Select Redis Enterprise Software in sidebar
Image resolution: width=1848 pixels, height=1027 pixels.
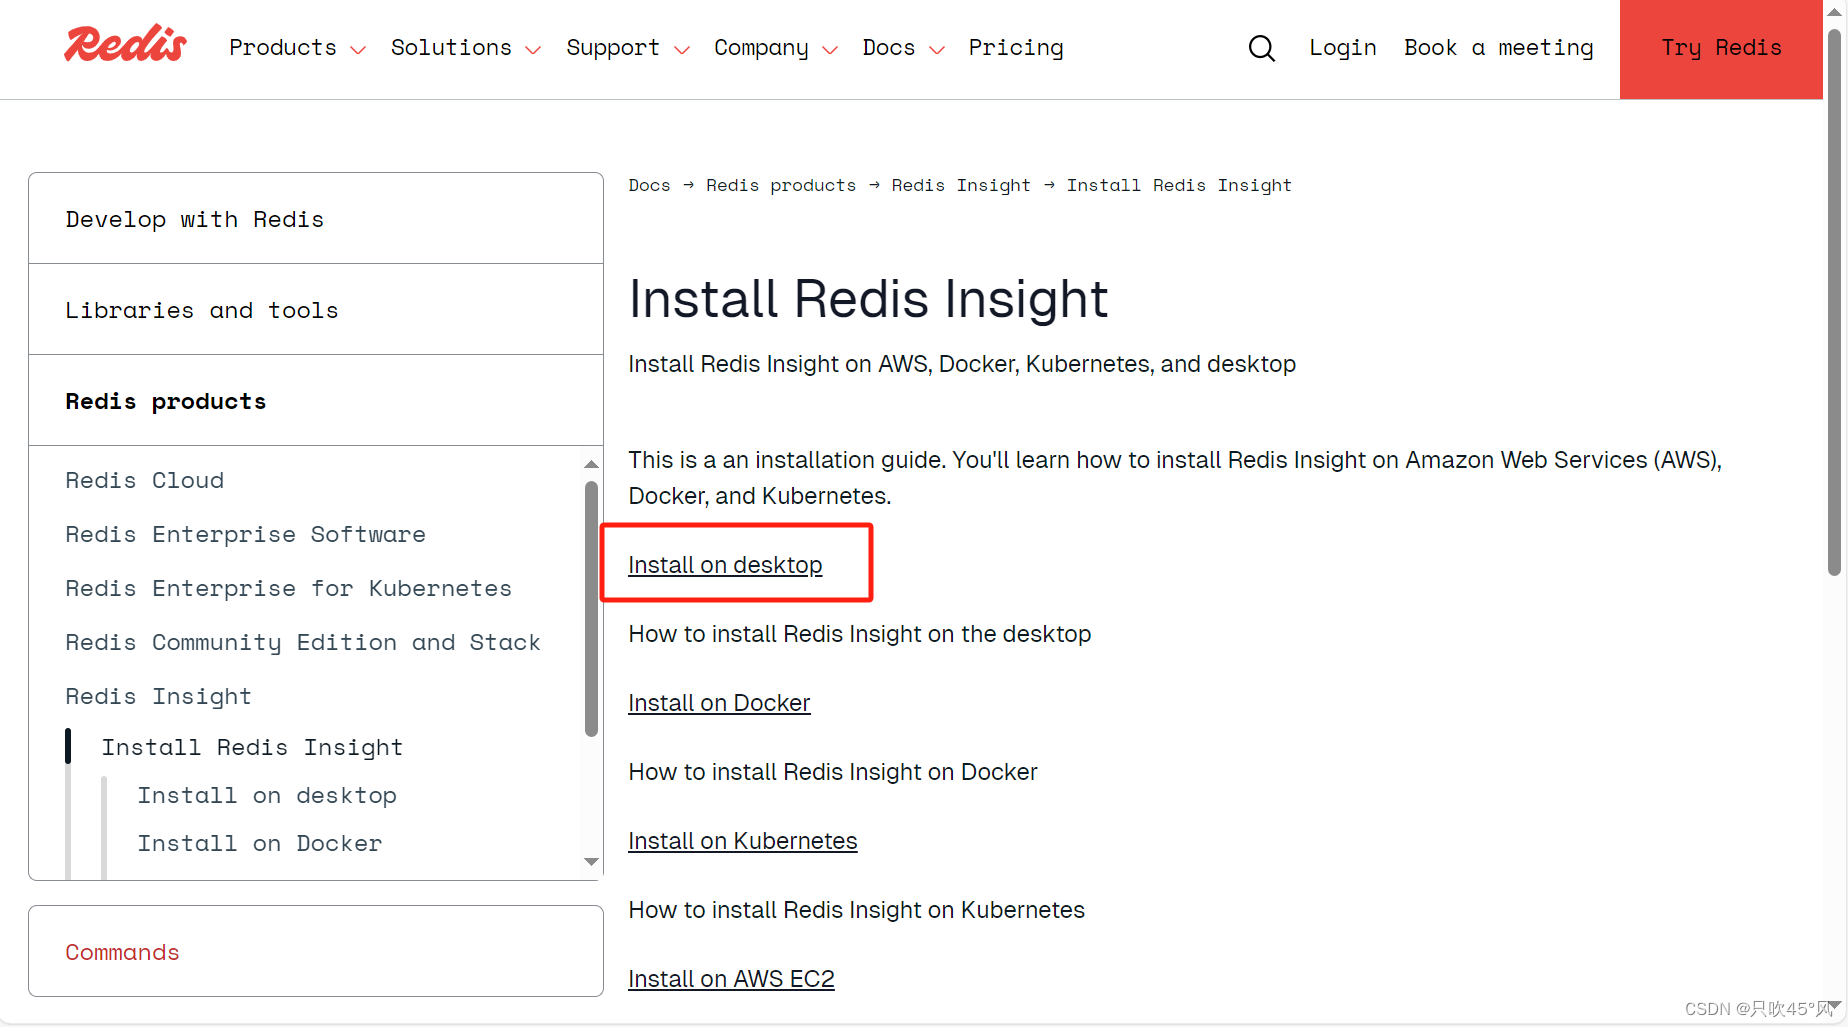coord(246,534)
